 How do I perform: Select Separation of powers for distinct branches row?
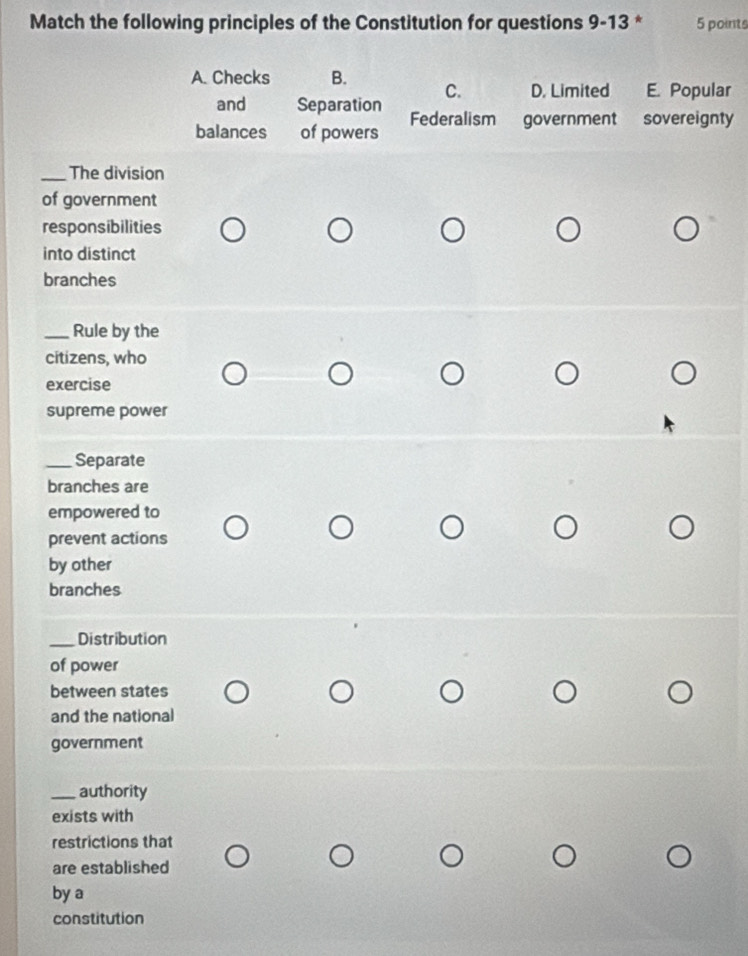[342, 232]
